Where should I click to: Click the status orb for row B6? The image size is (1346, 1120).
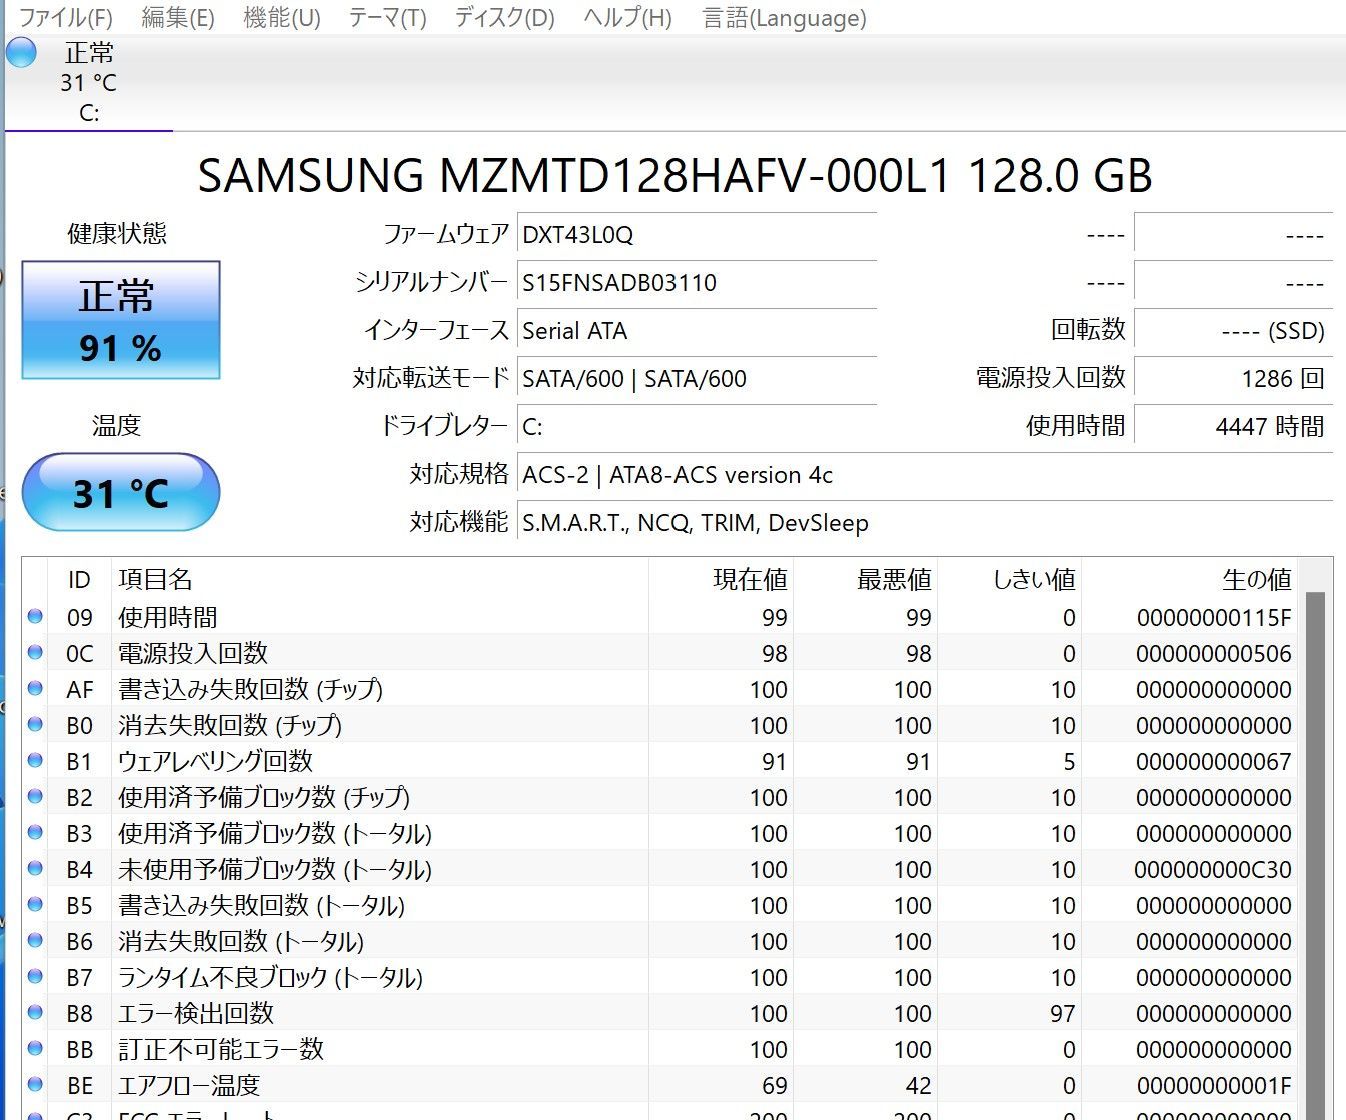coord(35,940)
